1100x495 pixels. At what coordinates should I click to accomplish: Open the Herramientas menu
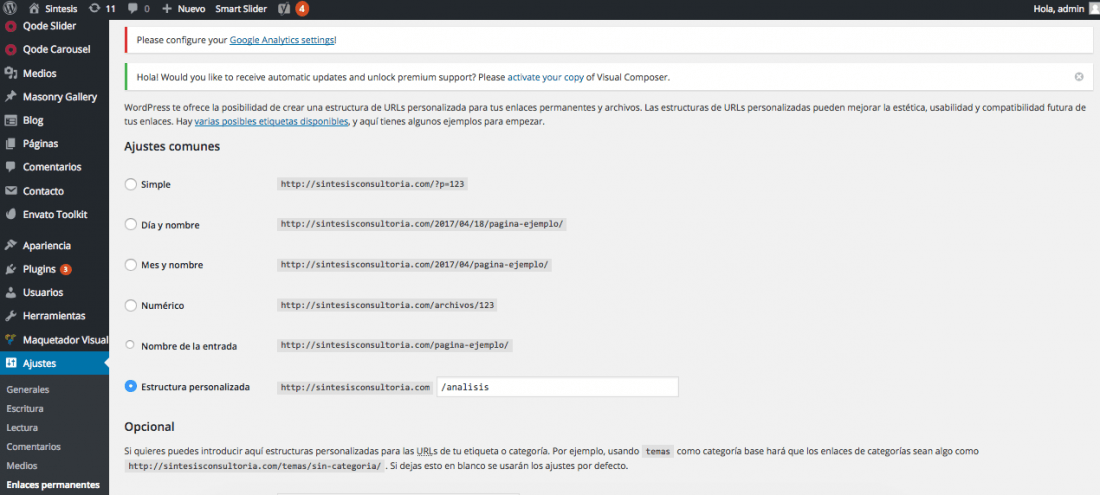(x=54, y=316)
